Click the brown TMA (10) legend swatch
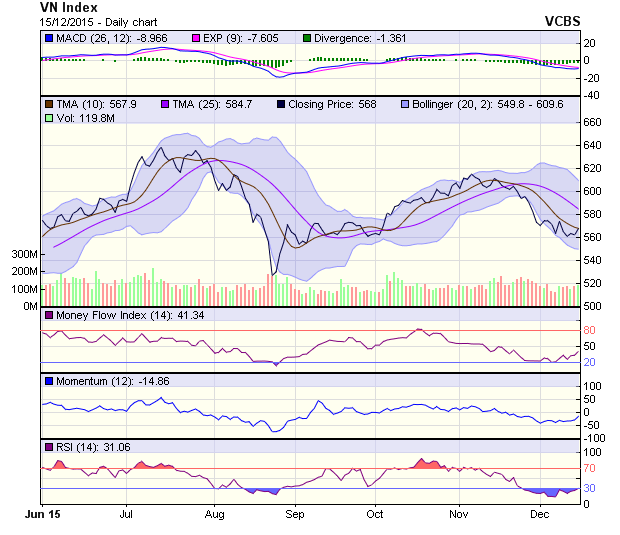620x535 pixels. tap(48, 103)
